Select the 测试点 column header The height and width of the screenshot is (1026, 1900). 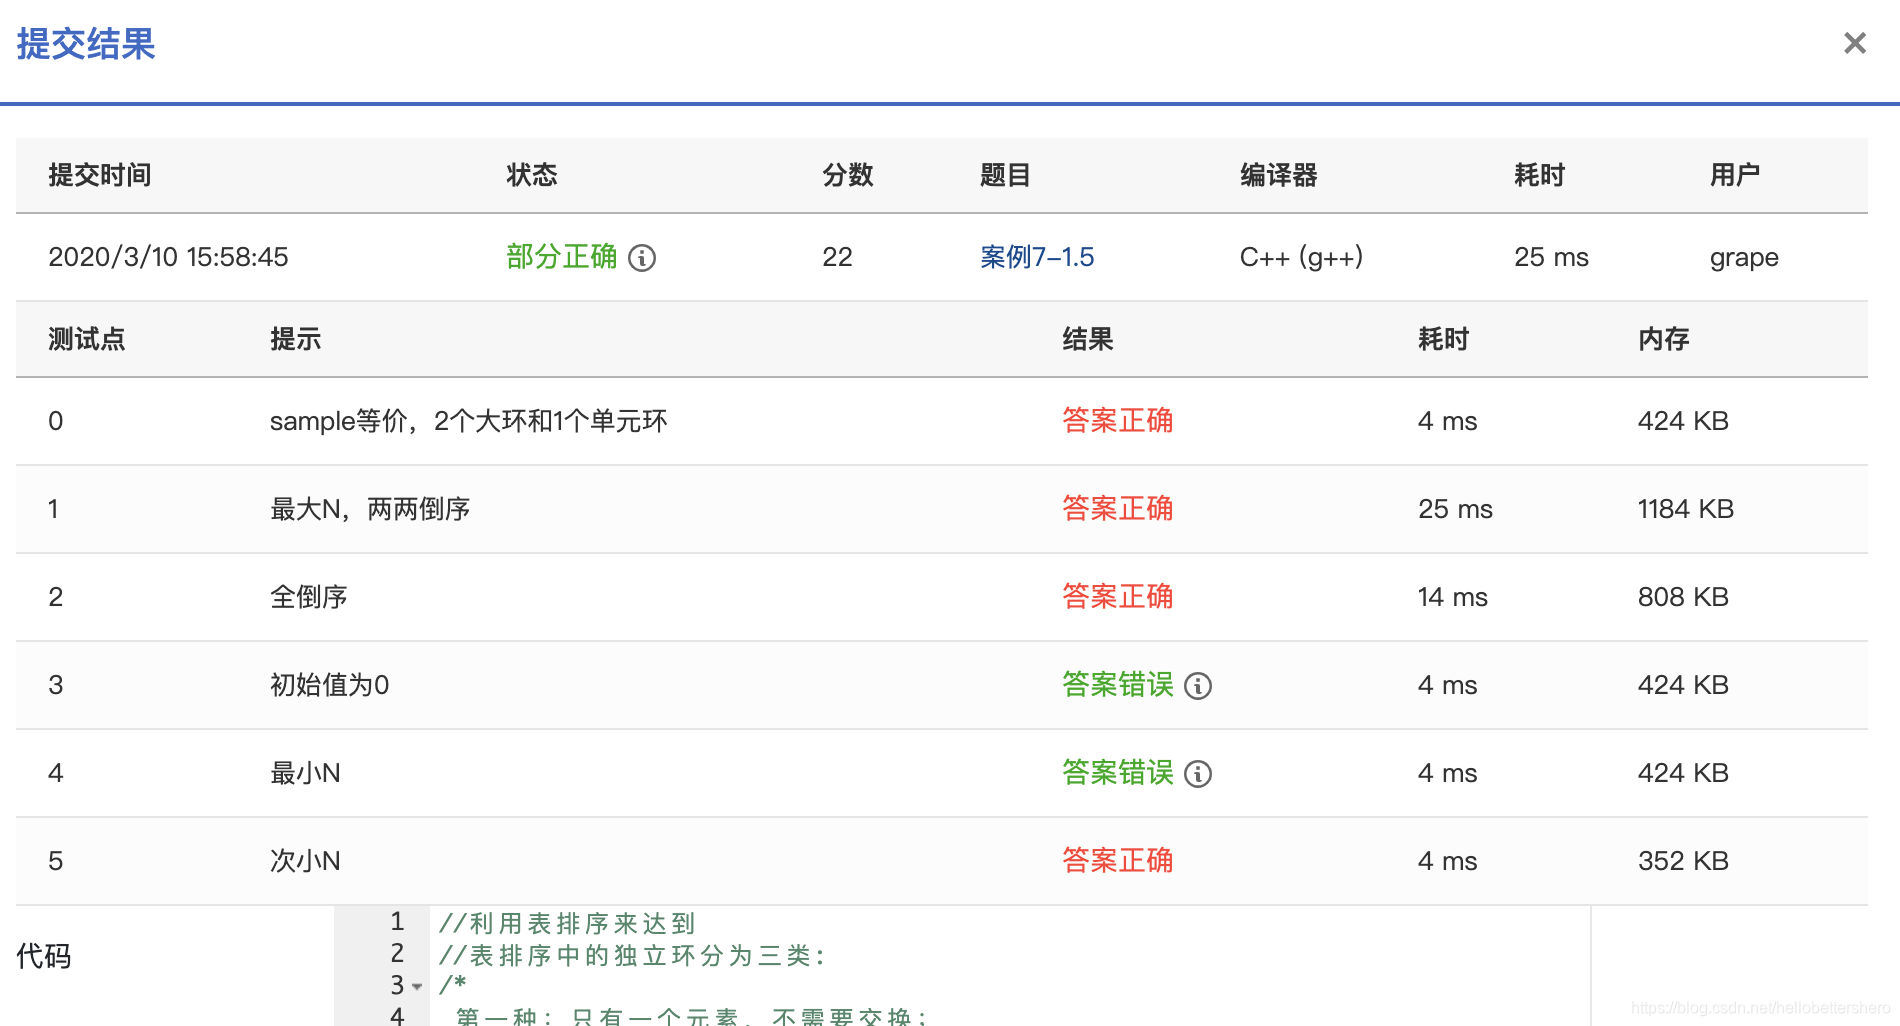coord(87,339)
